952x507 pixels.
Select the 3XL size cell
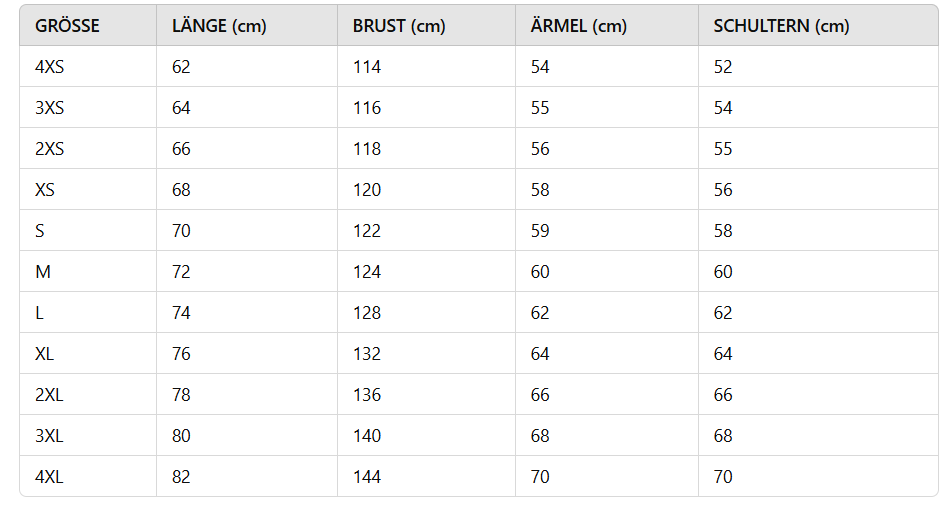49,436
